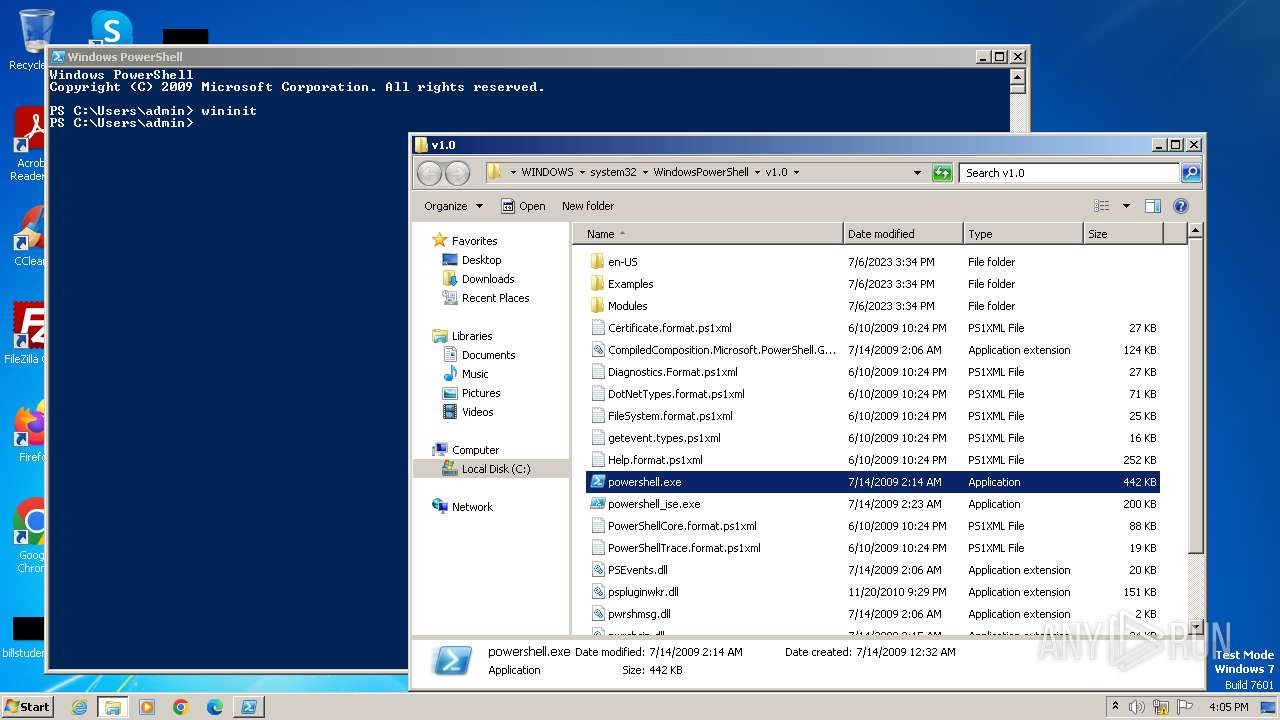Click the file list scroll down arrow
This screenshot has width=1280, height=720.
pyautogui.click(x=1194, y=628)
